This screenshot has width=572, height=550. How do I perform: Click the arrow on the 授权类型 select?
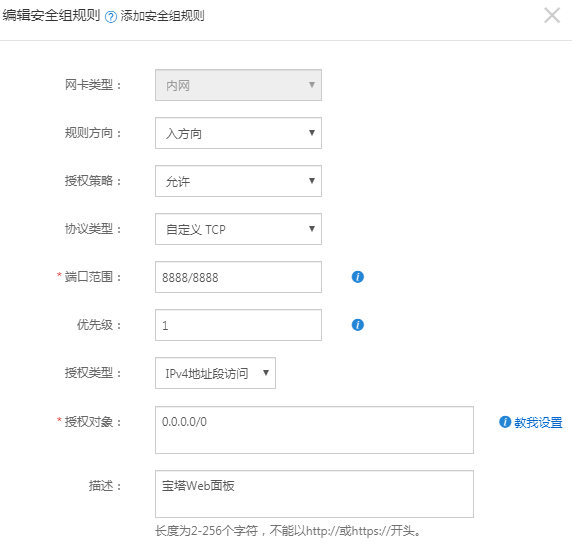(266, 372)
